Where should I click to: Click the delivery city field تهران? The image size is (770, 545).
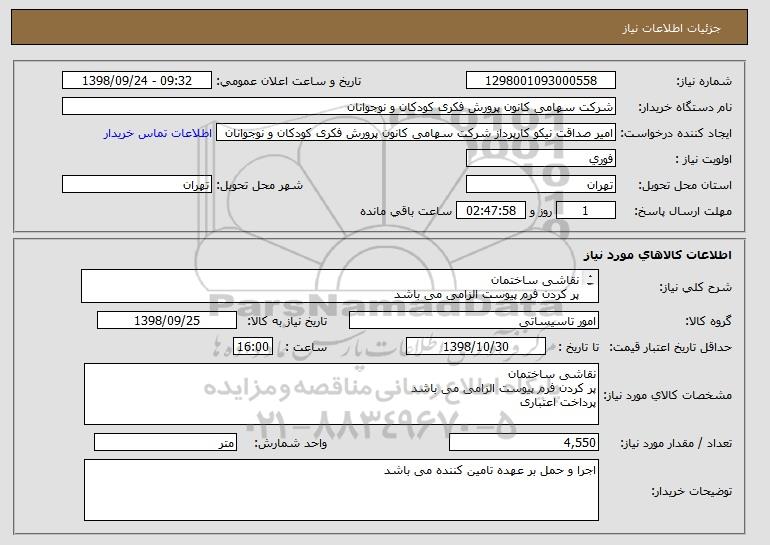coord(137,185)
